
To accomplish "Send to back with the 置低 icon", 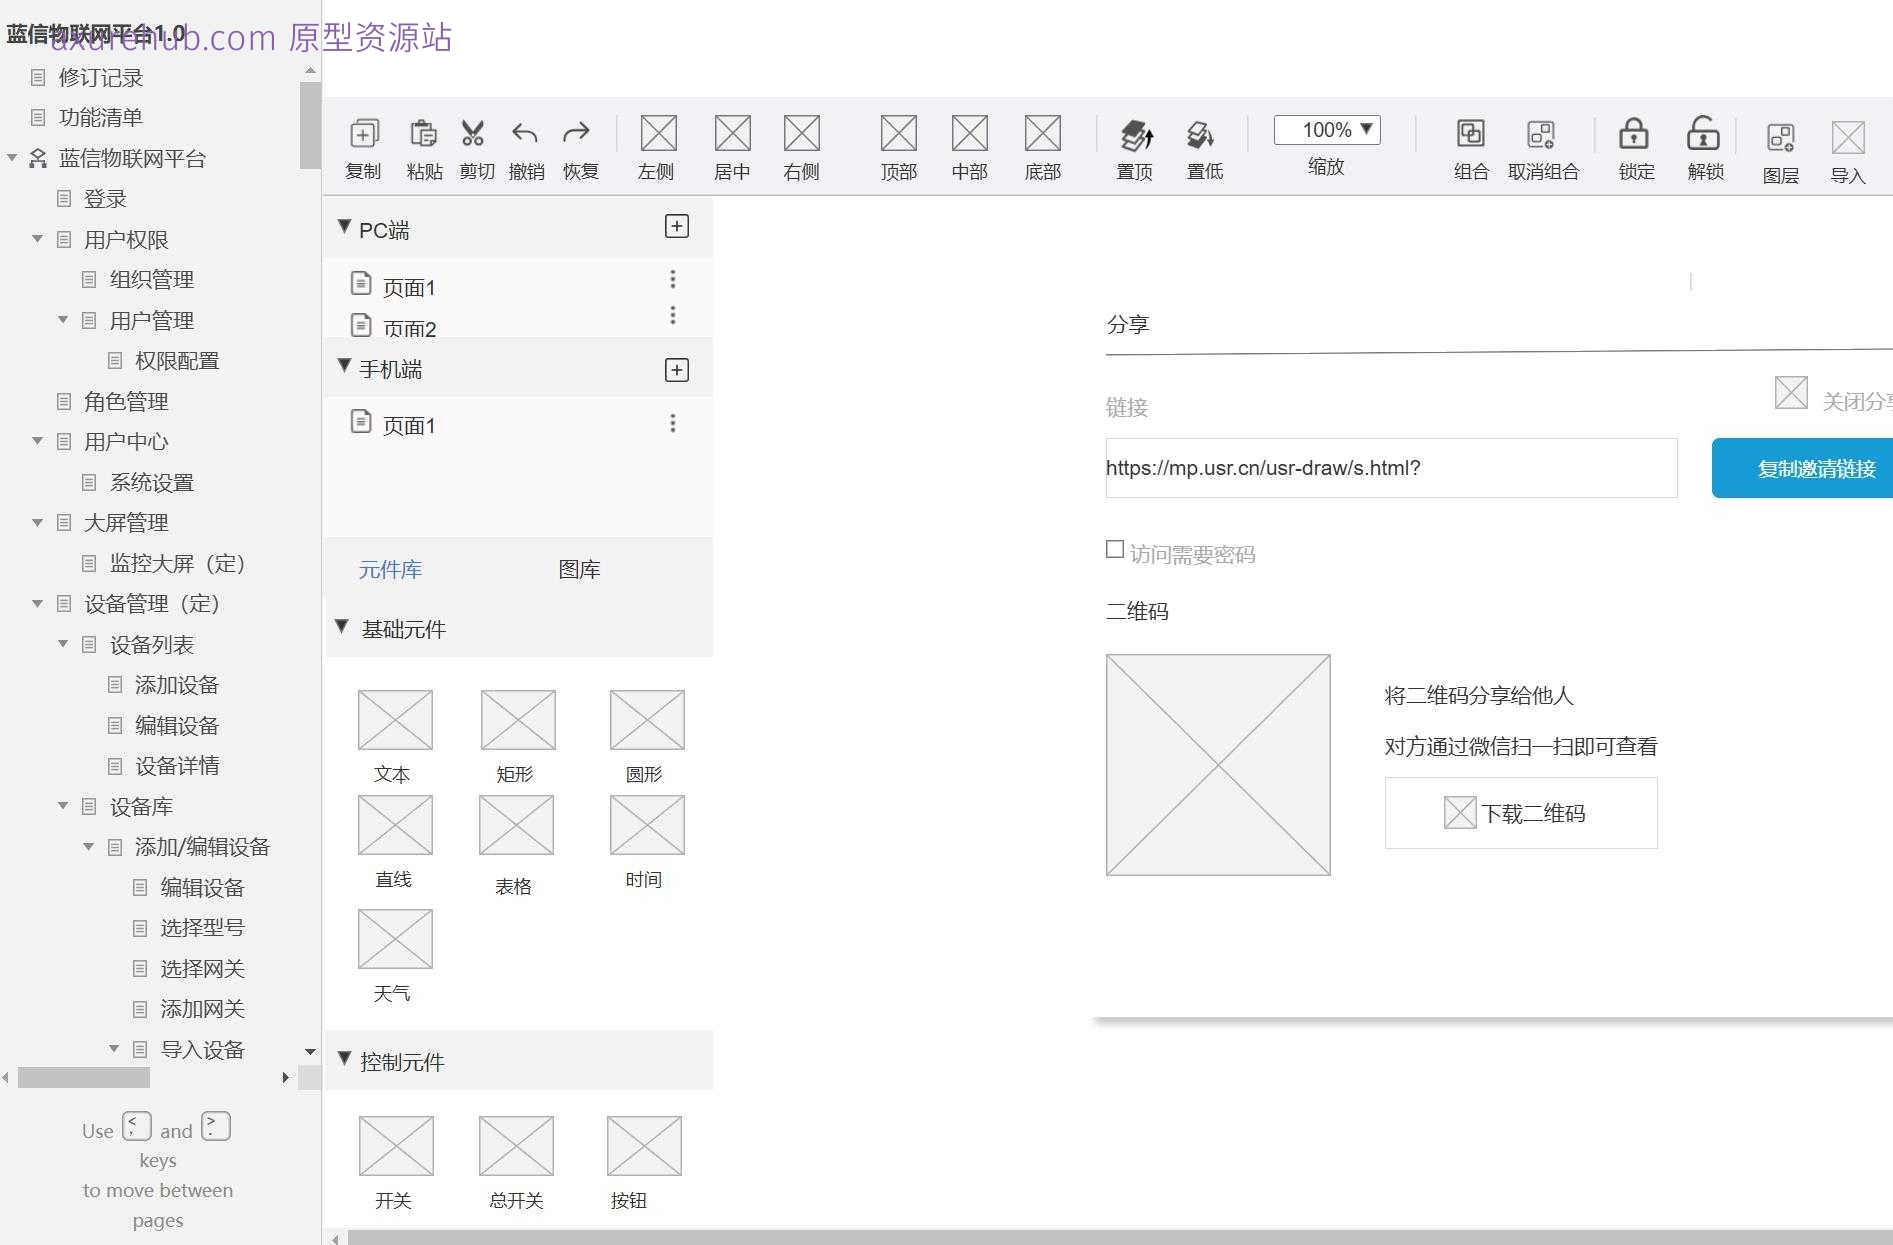I will (1200, 134).
